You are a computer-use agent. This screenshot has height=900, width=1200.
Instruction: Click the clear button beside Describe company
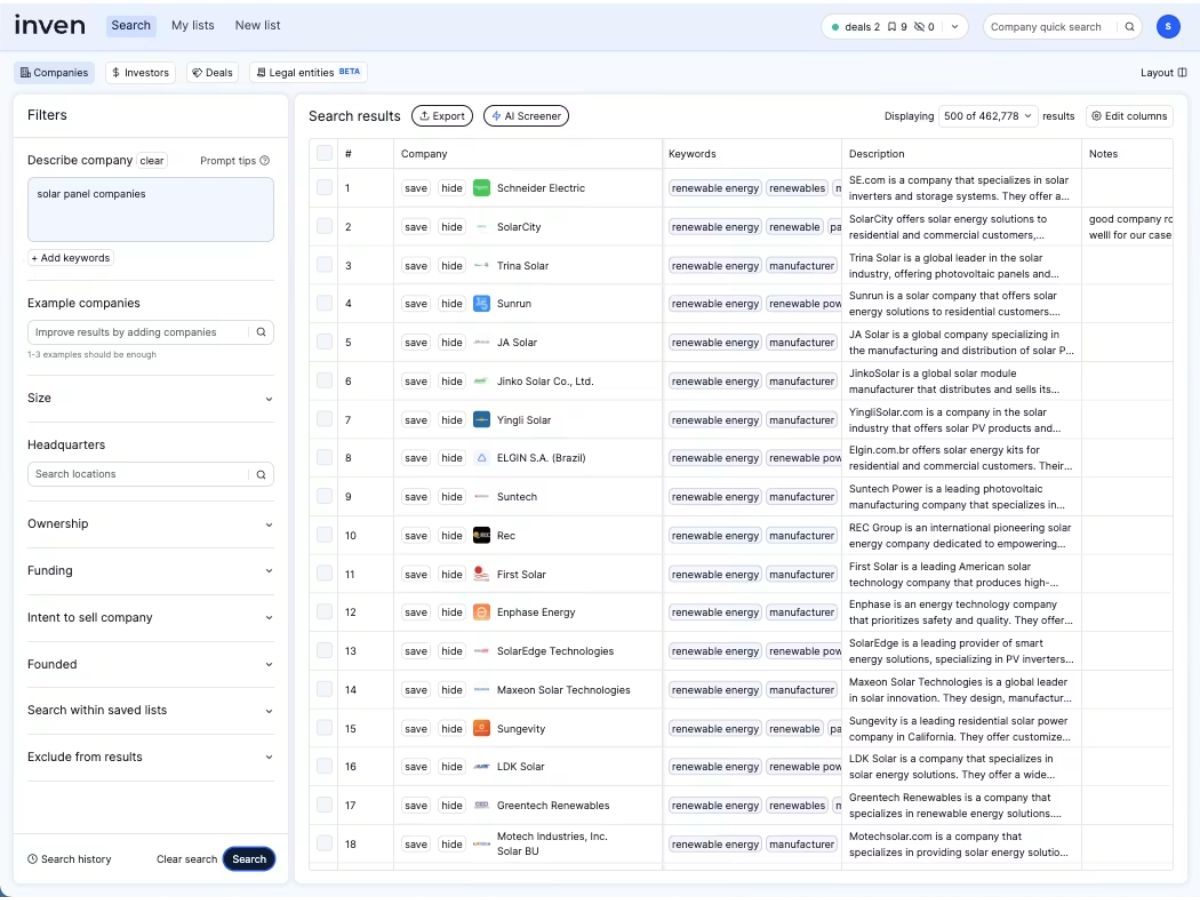[x=152, y=161]
